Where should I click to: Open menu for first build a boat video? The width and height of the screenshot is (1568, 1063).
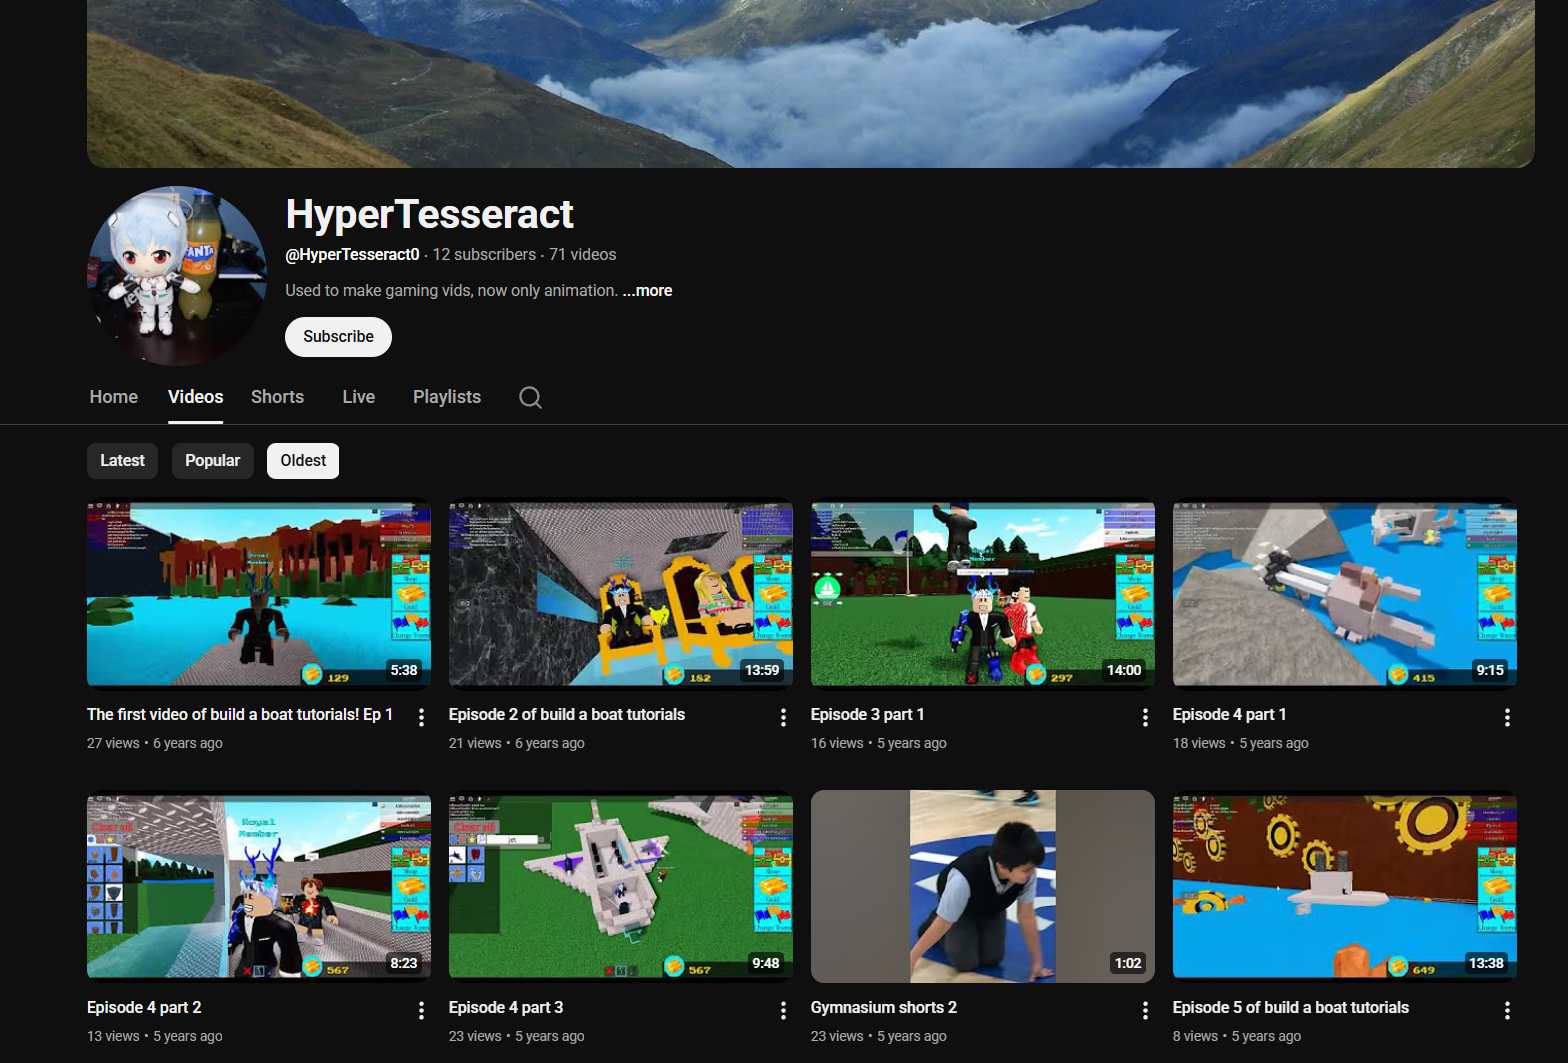[x=421, y=717]
